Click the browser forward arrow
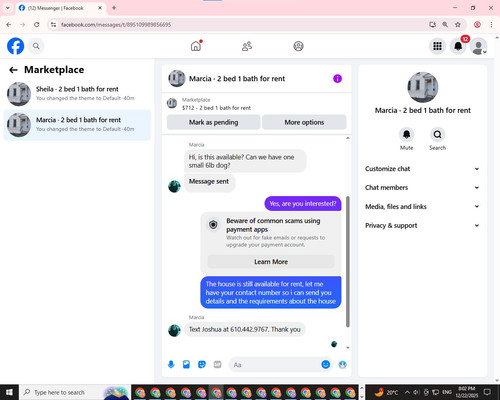The height and width of the screenshot is (400, 500). pyautogui.click(x=23, y=24)
